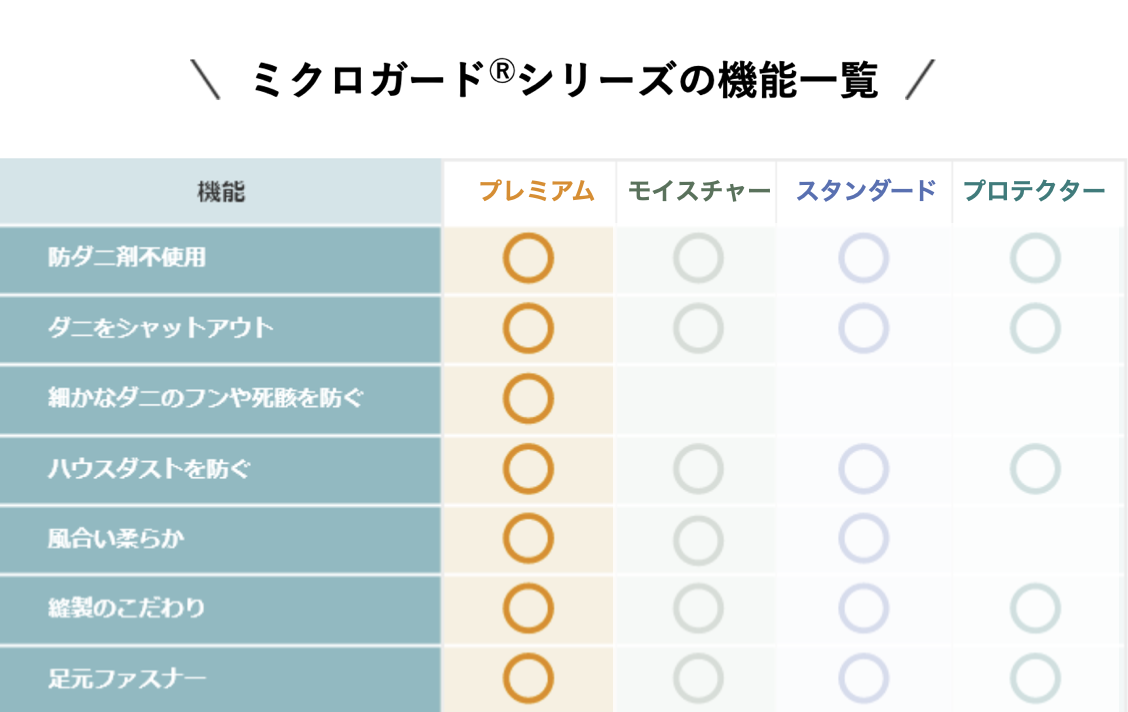
Task: Click the 機能 header cell
Action: click(220, 191)
